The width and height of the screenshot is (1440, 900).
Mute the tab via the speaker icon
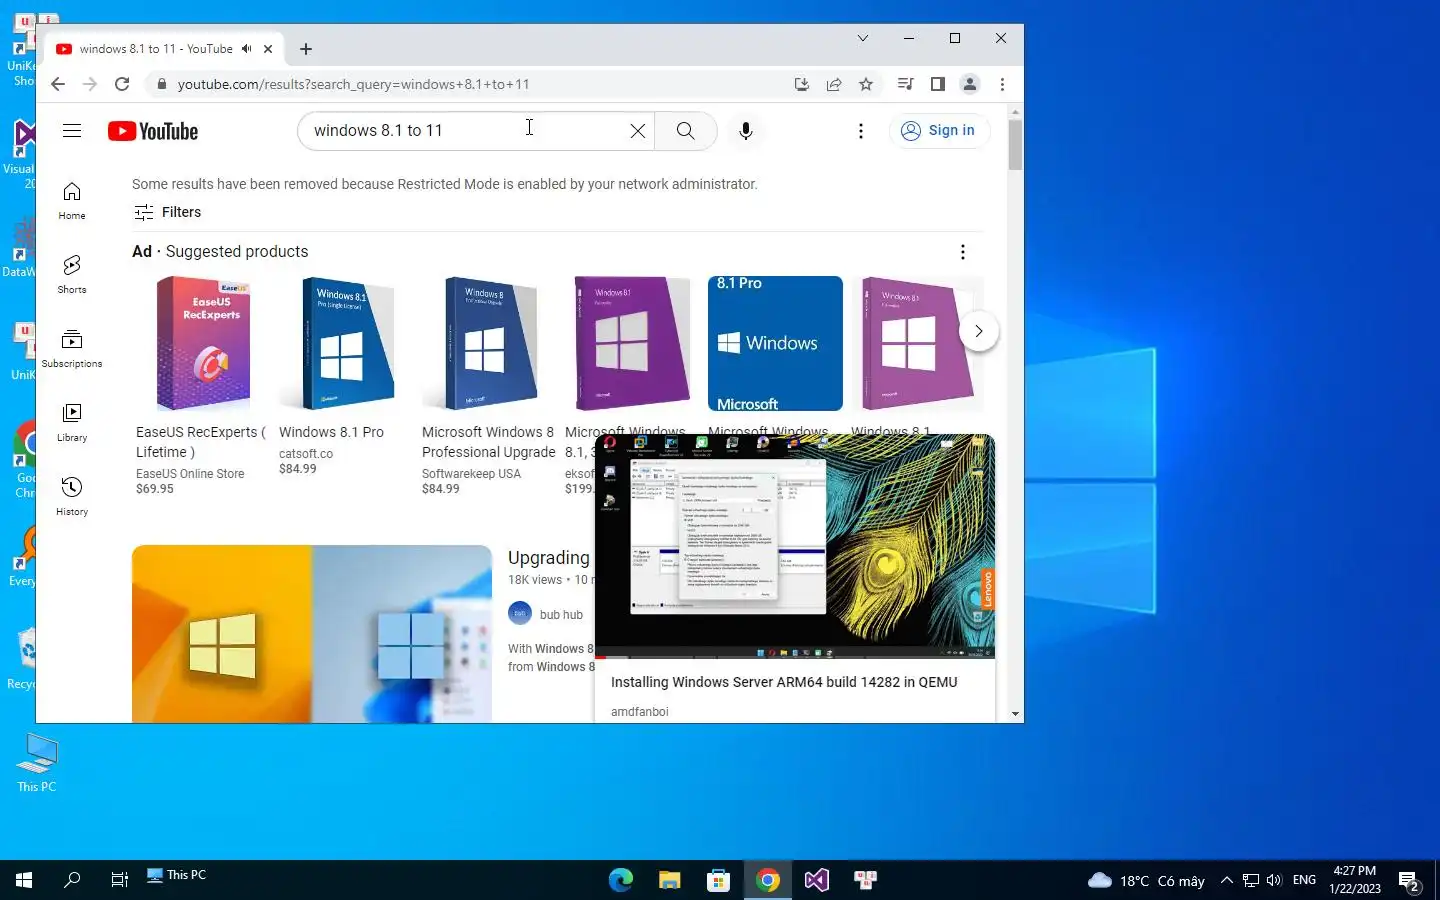click(x=247, y=48)
